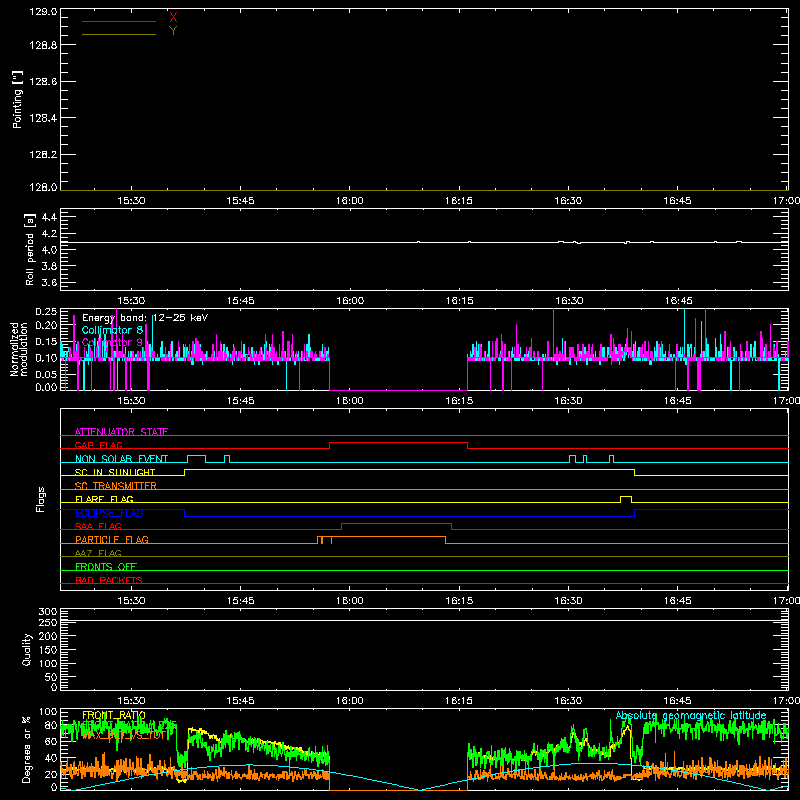This screenshot has width=800, height=800.
Task: Click the 100 tick on Degrees axis
Action: click(x=47, y=712)
